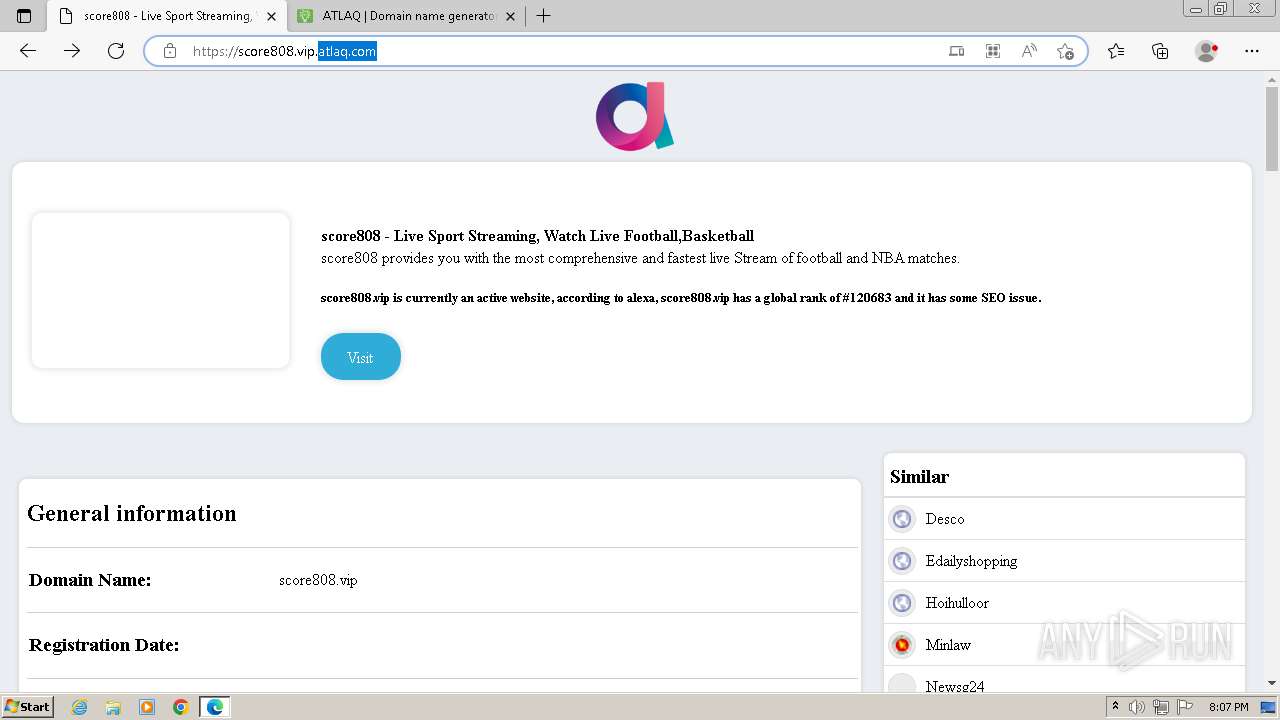The height and width of the screenshot is (720, 1280).
Task: Click the Registration Date label
Action: [x=104, y=645]
